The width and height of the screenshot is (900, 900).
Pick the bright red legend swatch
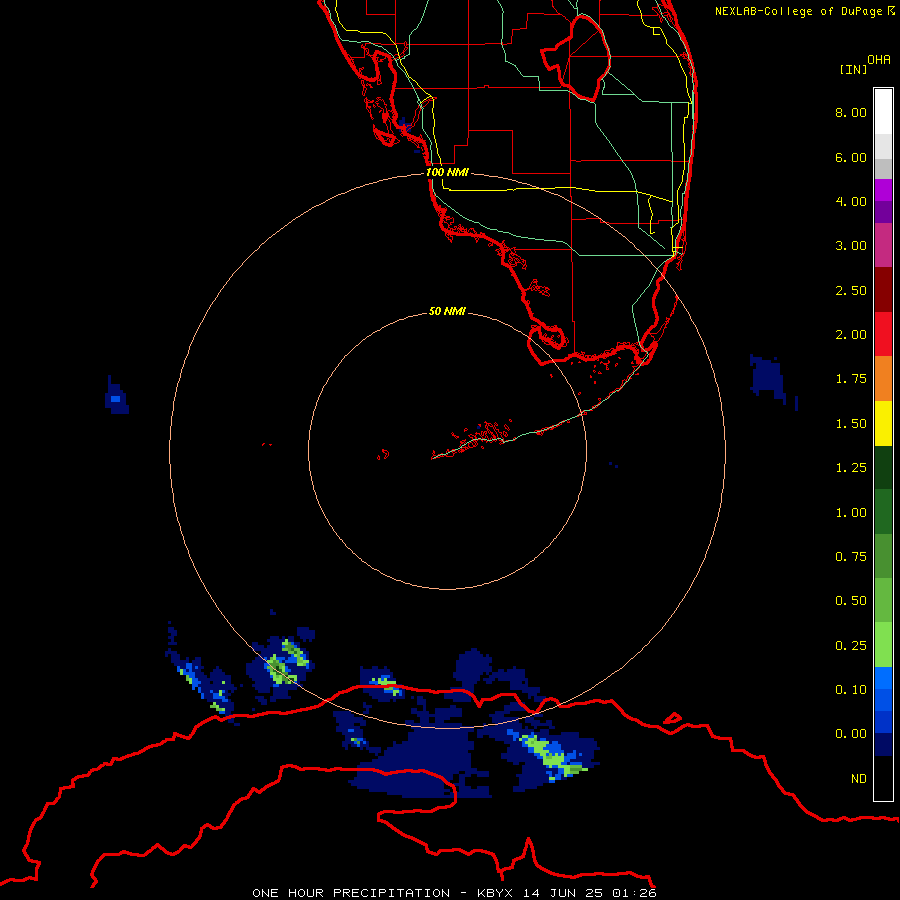pyautogui.click(x=883, y=334)
